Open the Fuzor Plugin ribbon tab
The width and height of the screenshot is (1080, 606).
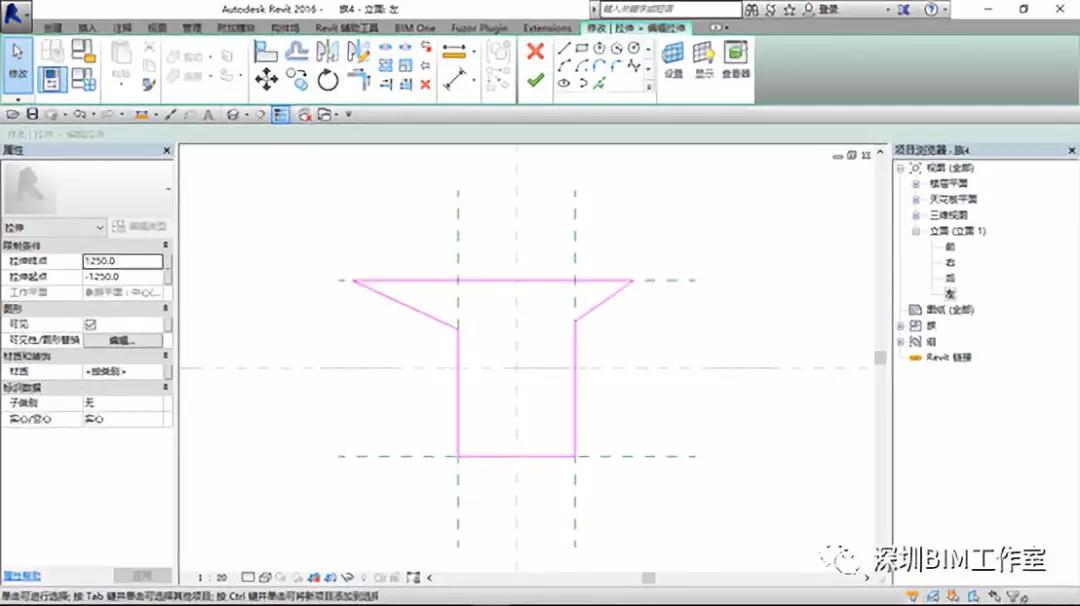(x=479, y=28)
